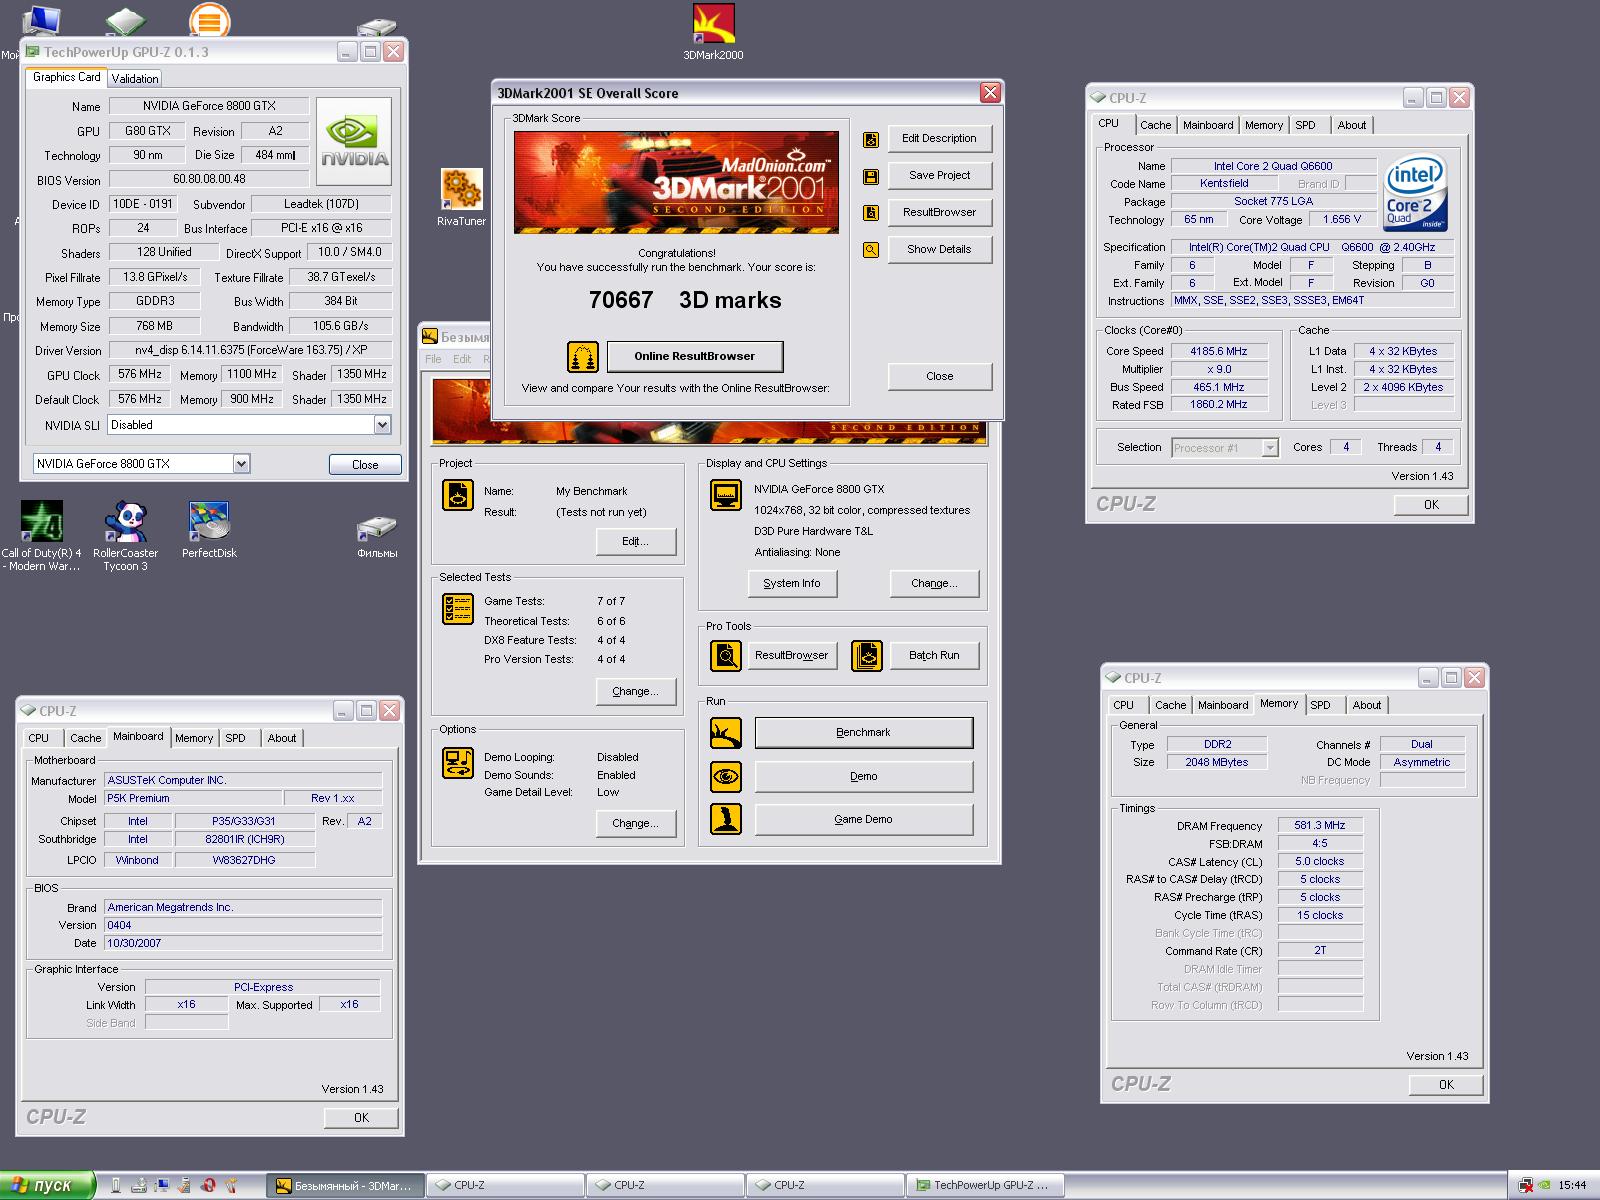The height and width of the screenshot is (1200, 1600).
Task: Switch to TechPowerUp GPU-Z taskbar button
Action: coord(985,1185)
